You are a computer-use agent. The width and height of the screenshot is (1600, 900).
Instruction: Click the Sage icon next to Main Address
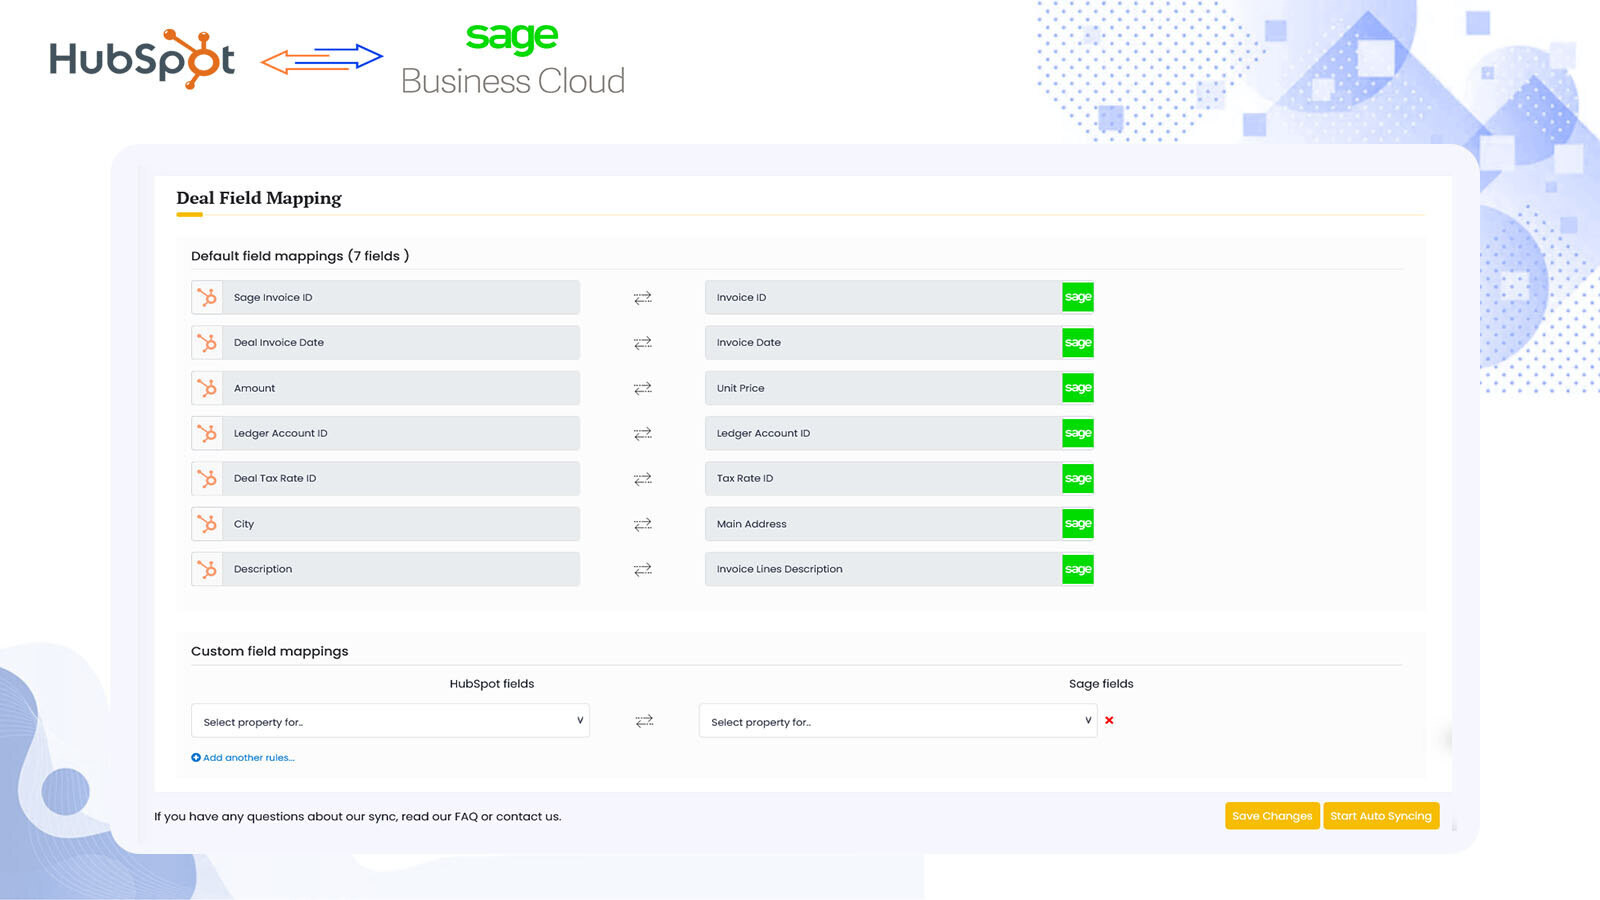pyautogui.click(x=1077, y=524)
